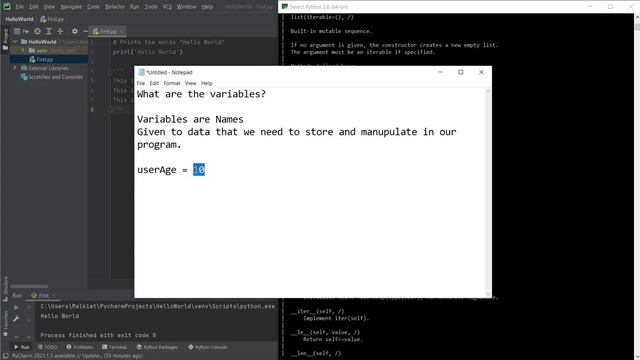Image resolution: width=640 pixels, height=360 pixels.
Task: Open the TODO tool window
Action: pyautogui.click(x=48, y=347)
